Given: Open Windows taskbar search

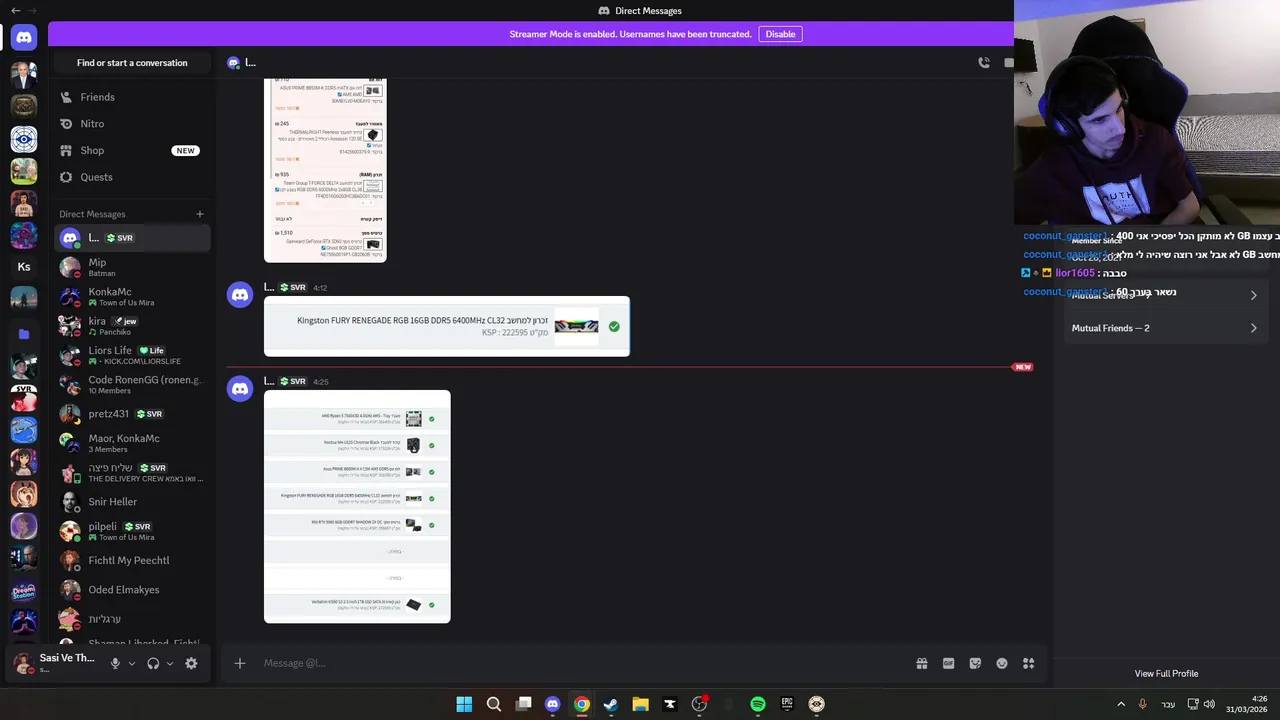Looking at the screenshot, I should [494, 704].
